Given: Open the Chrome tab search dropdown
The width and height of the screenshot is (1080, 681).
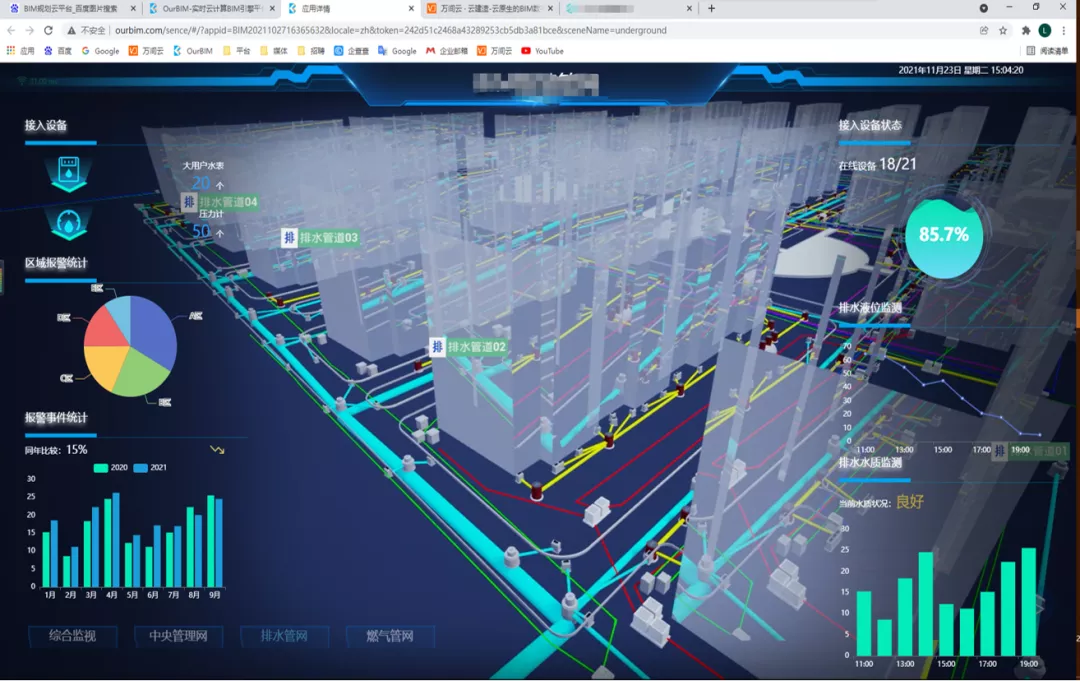Looking at the screenshot, I should click(984, 8).
